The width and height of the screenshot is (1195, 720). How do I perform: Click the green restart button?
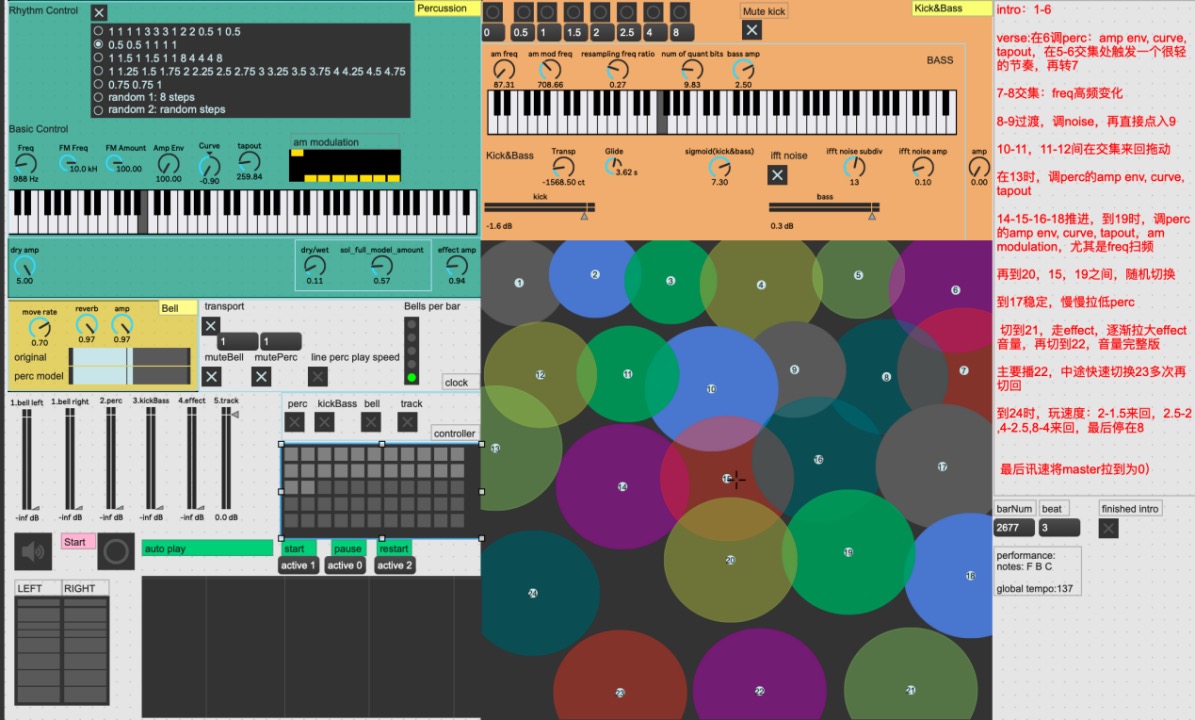pos(394,549)
